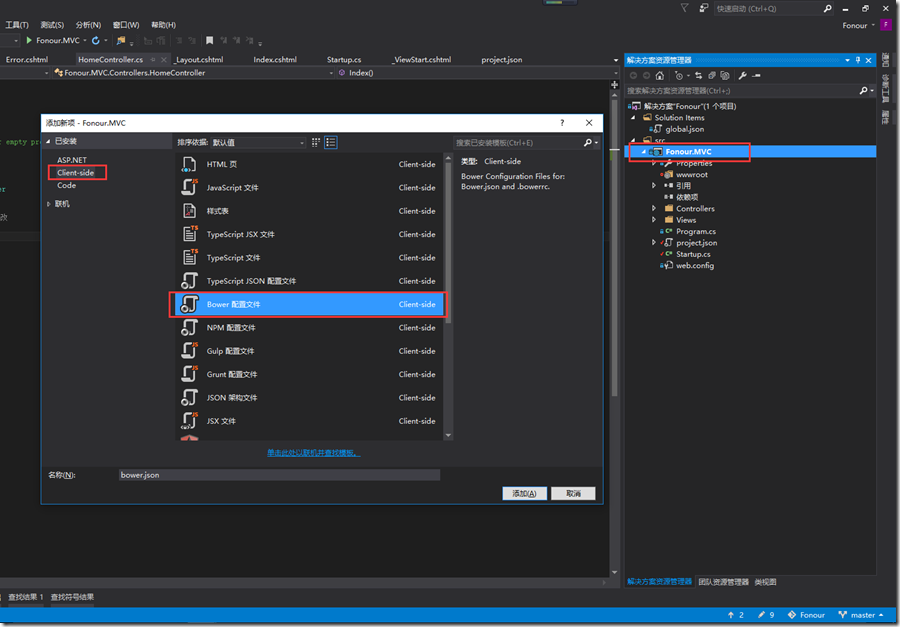Click search magnifier in template search box
Viewport: 900px width, 627px height.
pyautogui.click(x=588, y=142)
